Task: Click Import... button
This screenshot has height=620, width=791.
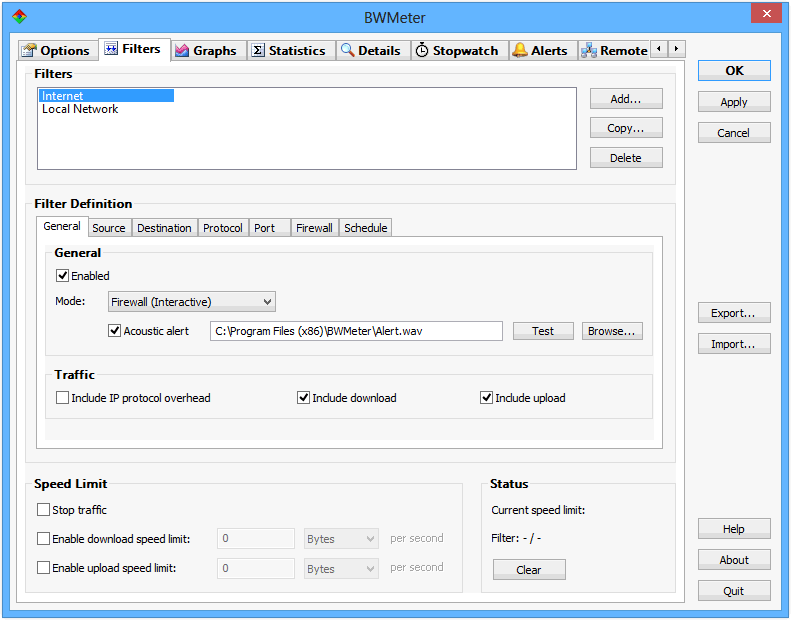Action: [734, 344]
